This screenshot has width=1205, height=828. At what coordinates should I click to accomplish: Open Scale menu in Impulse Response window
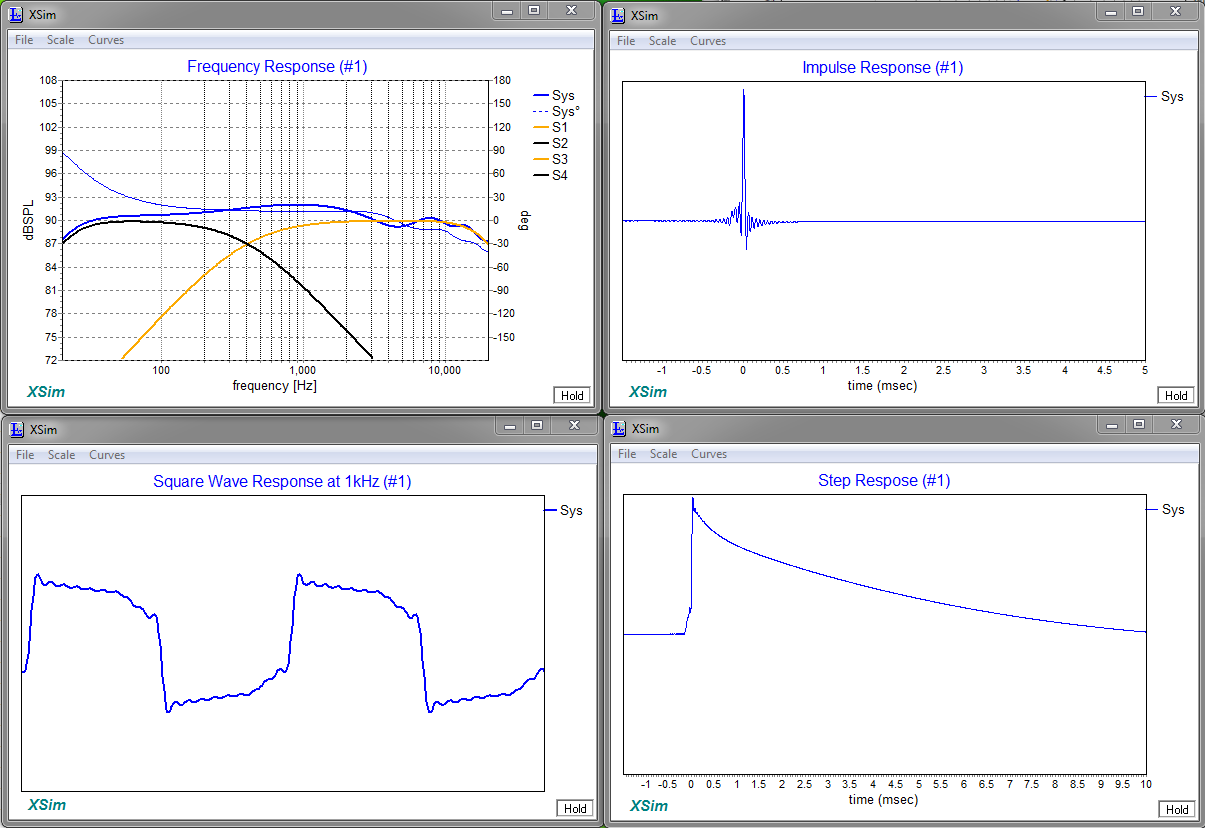662,41
